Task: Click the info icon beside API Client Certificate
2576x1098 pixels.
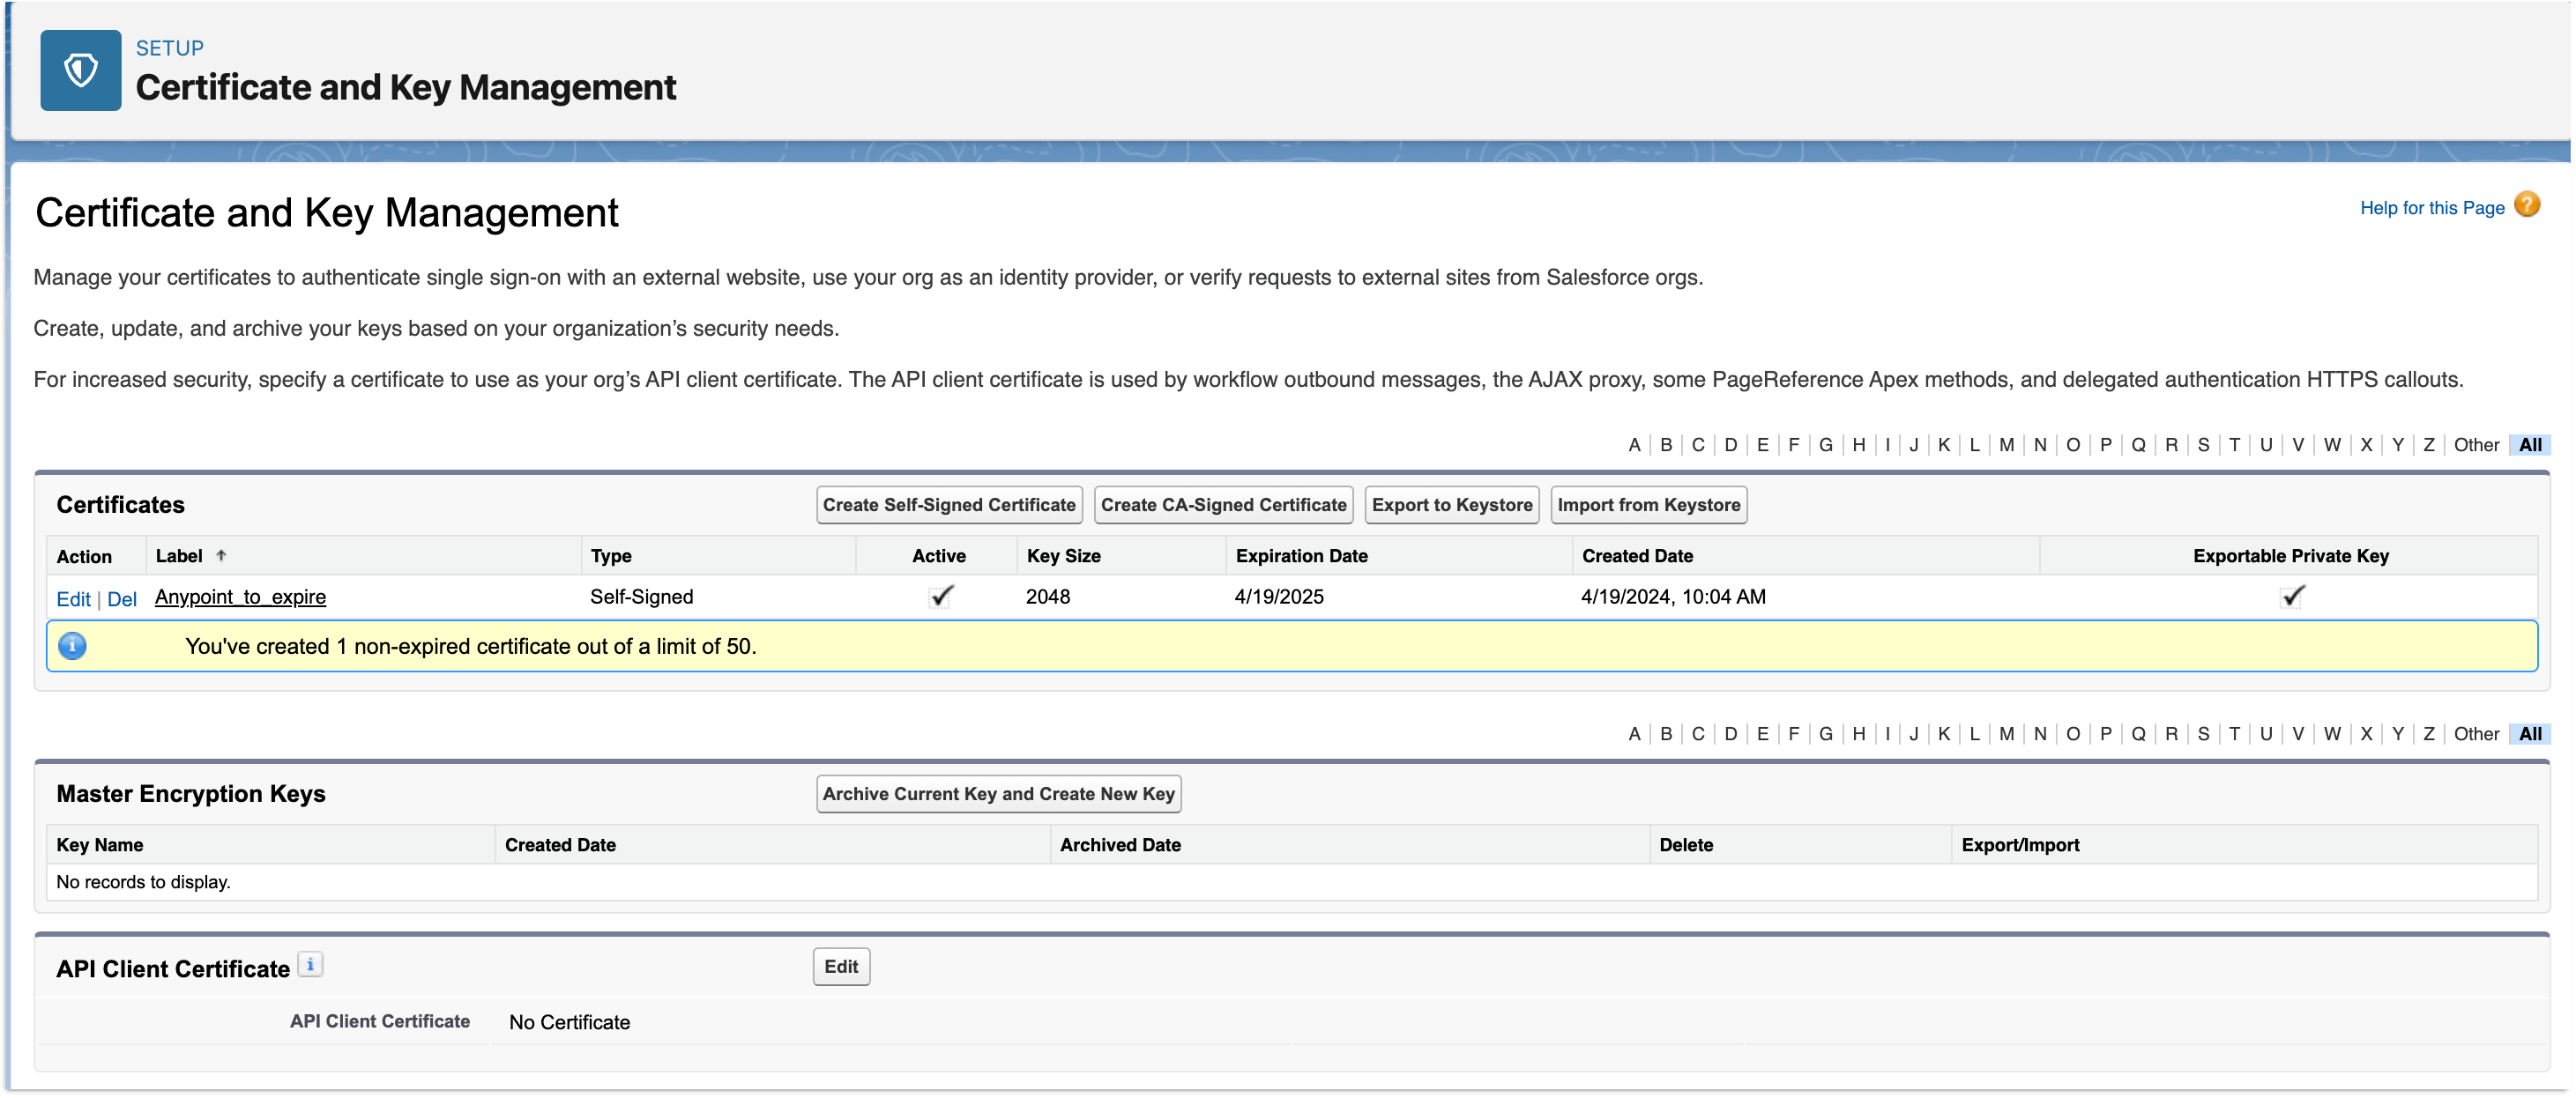Action: point(311,965)
